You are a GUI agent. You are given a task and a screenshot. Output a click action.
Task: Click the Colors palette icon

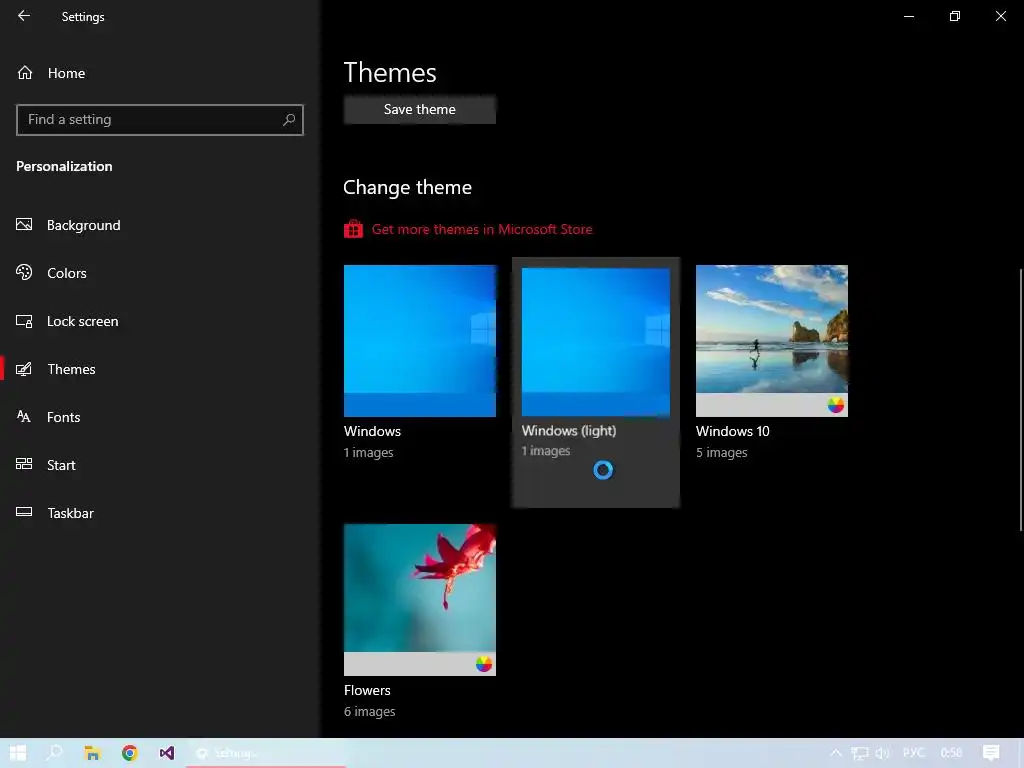(24, 272)
